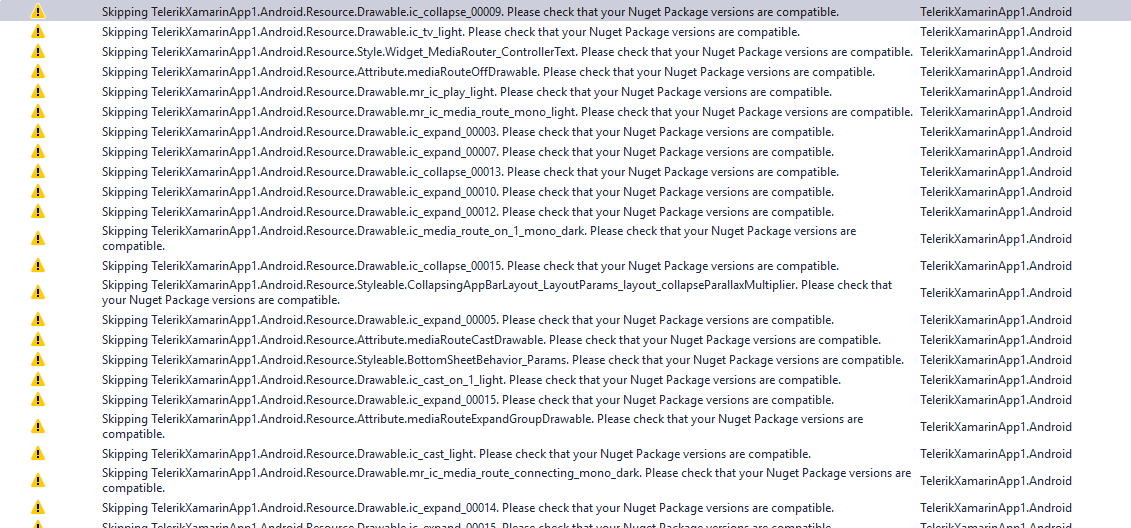This screenshot has height=528, width=1131.
Task: Click warning icon next to mr_ic_play_light
Action: tap(38, 92)
